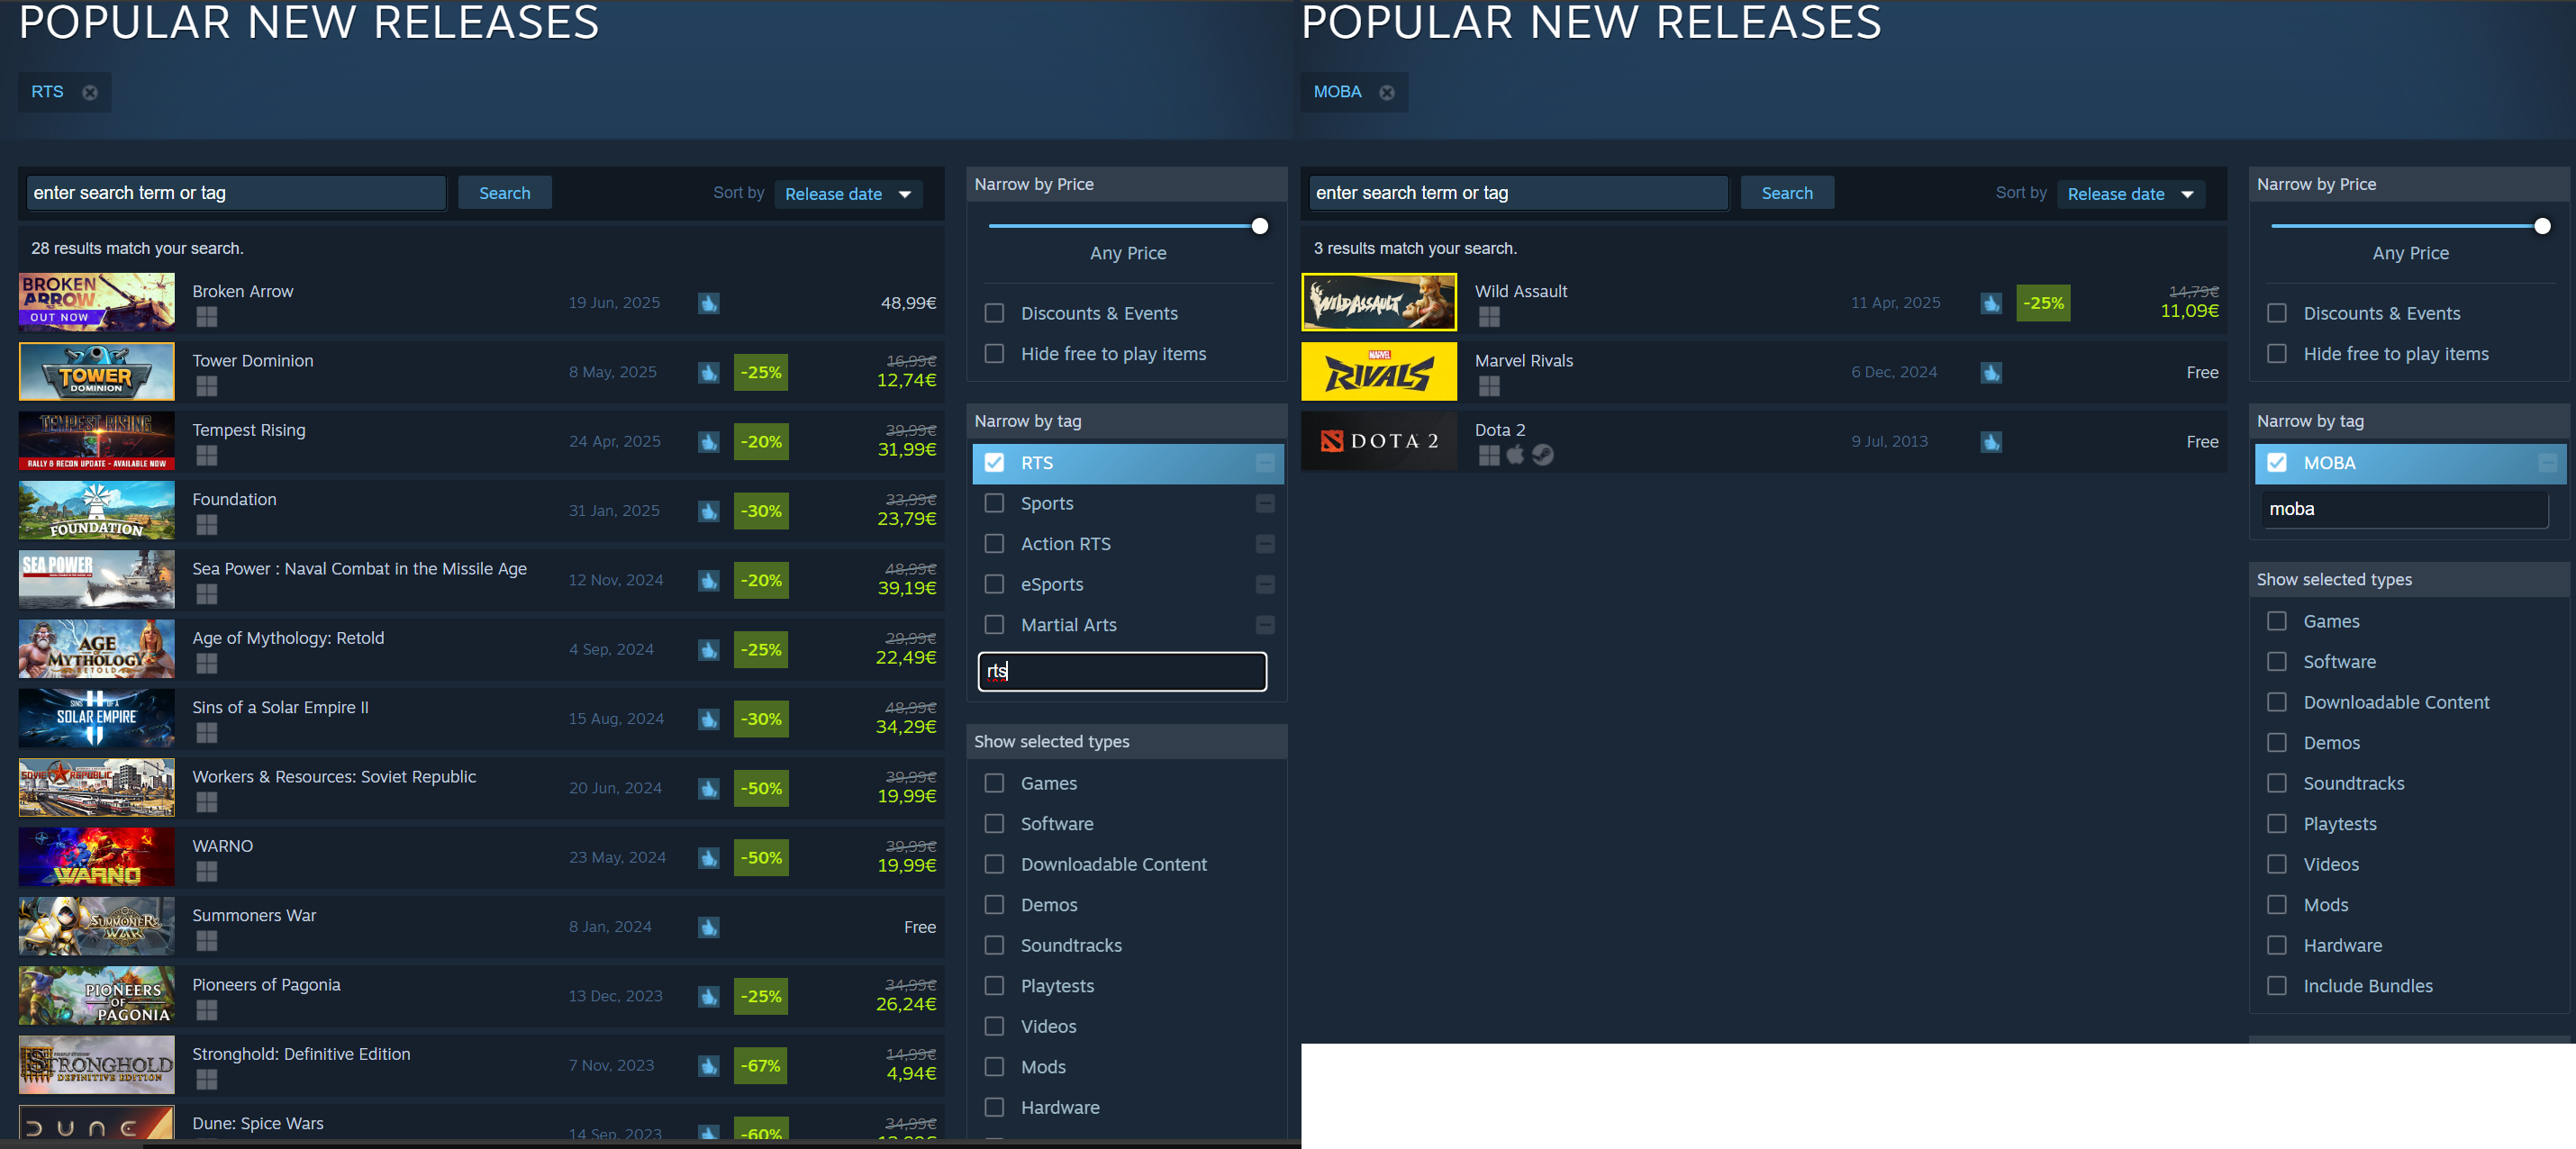Open the Broken Arrow game title
The image size is (2576, 1149).
point(243,291)
